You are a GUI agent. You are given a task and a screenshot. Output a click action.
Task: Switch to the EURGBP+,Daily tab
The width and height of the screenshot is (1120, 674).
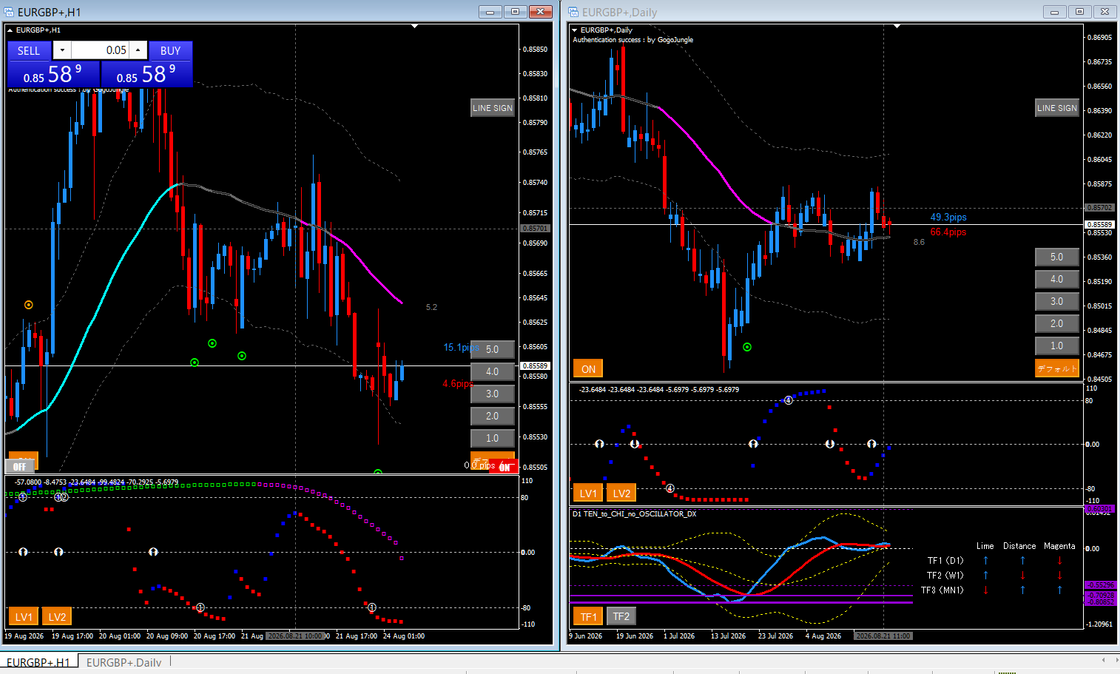pos(124,662)
